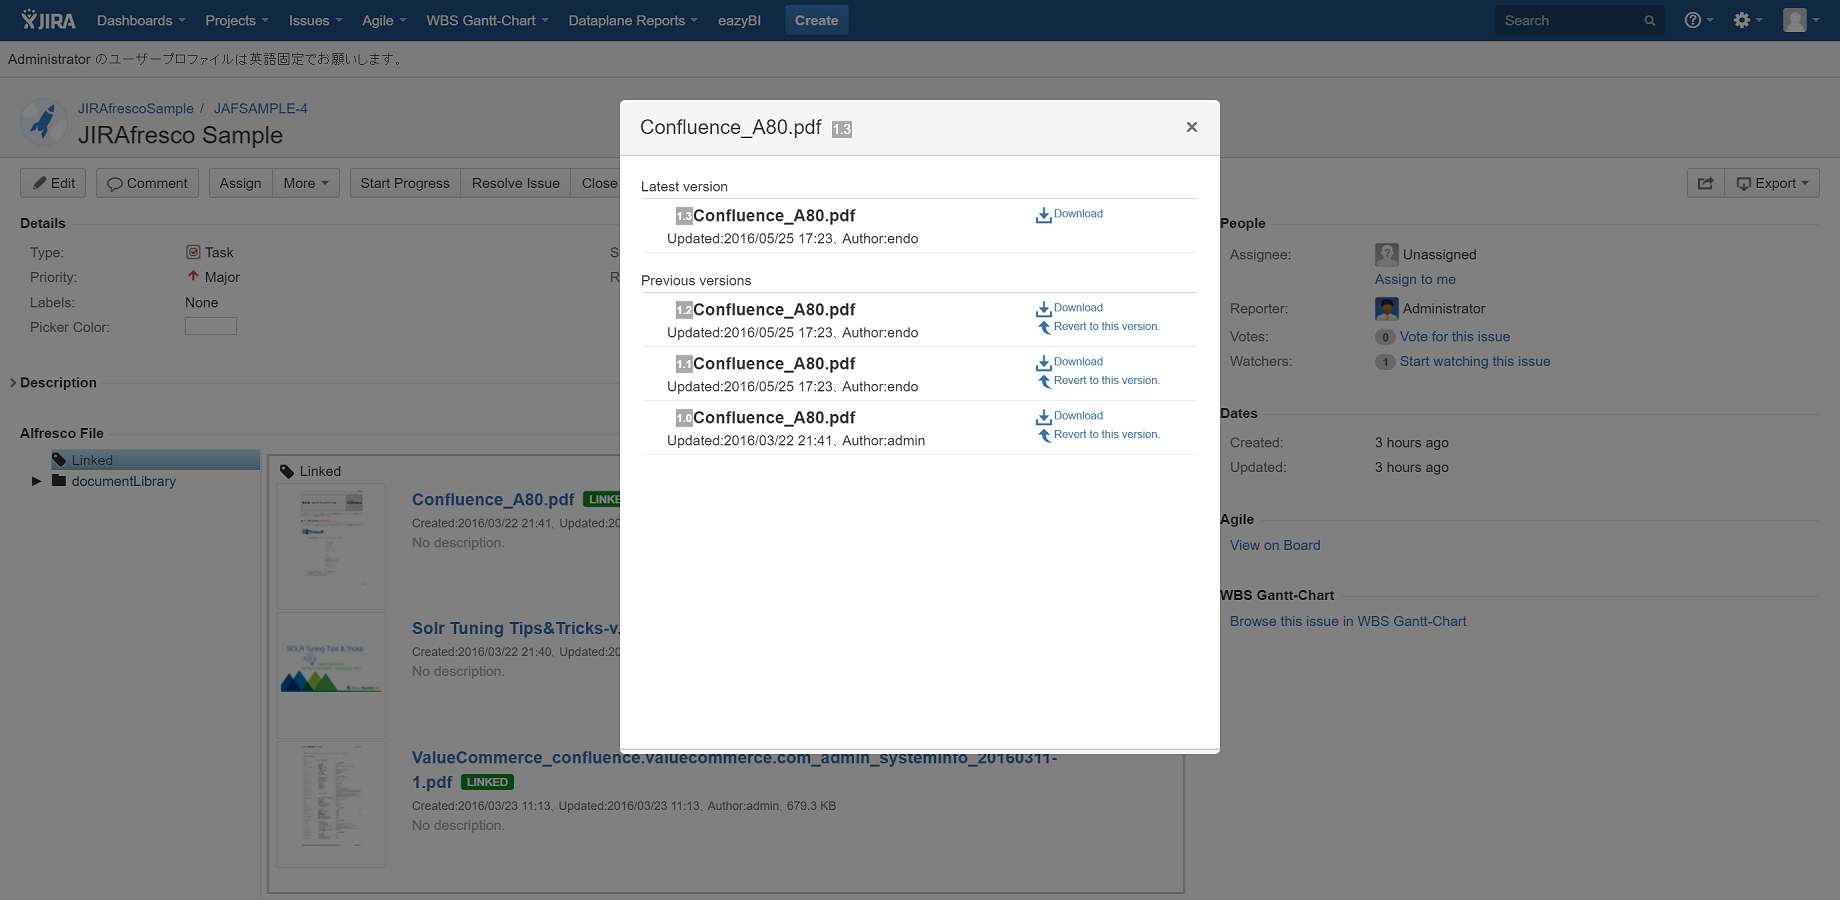The width and height of the screenshot is (1840, 900).
Task: Open the Agile menu
Action: [384, 20]
